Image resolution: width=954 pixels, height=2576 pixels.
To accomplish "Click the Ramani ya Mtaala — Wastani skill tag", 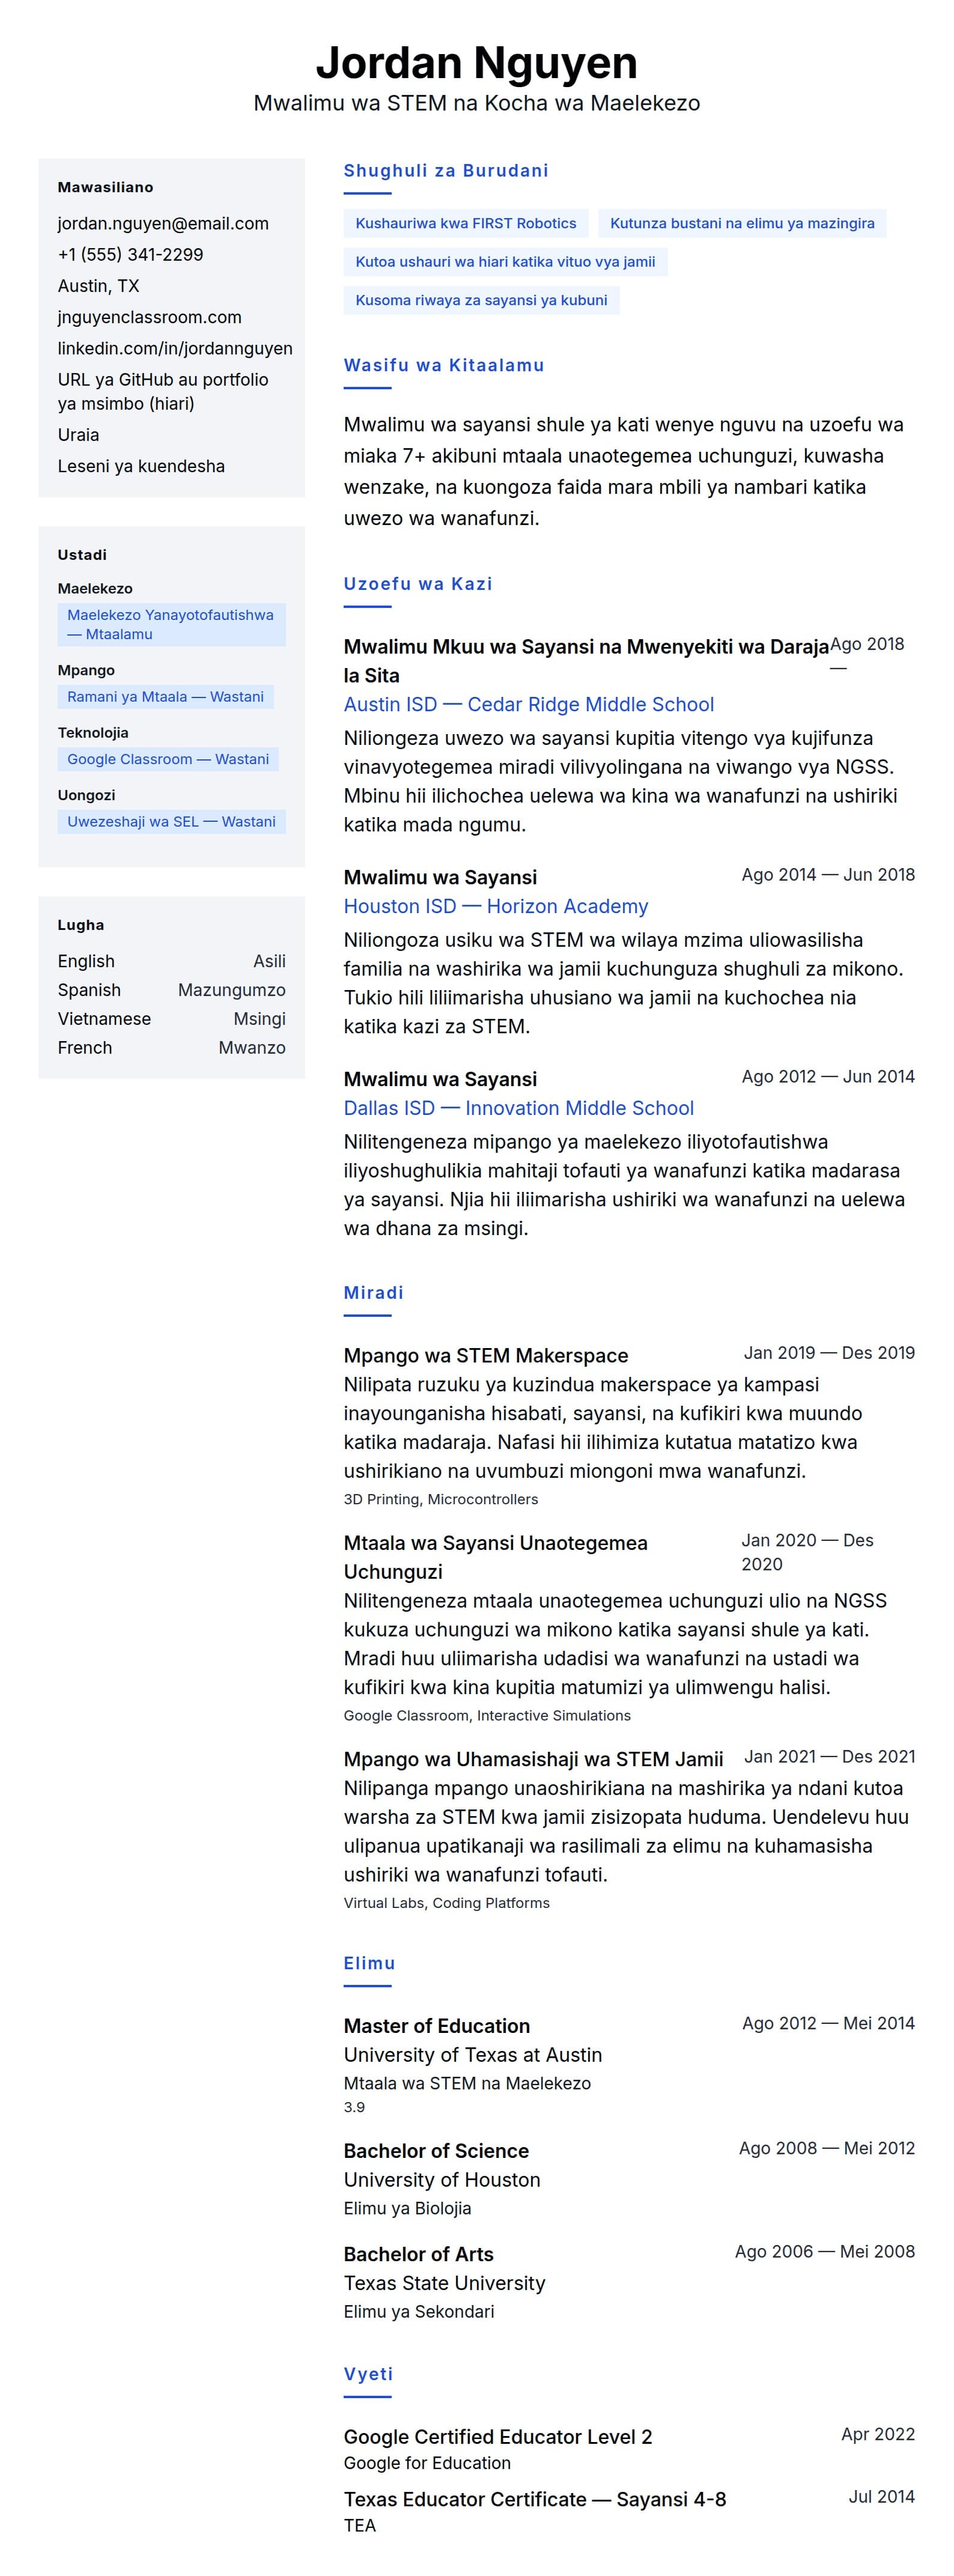I will tap(165, 697).
